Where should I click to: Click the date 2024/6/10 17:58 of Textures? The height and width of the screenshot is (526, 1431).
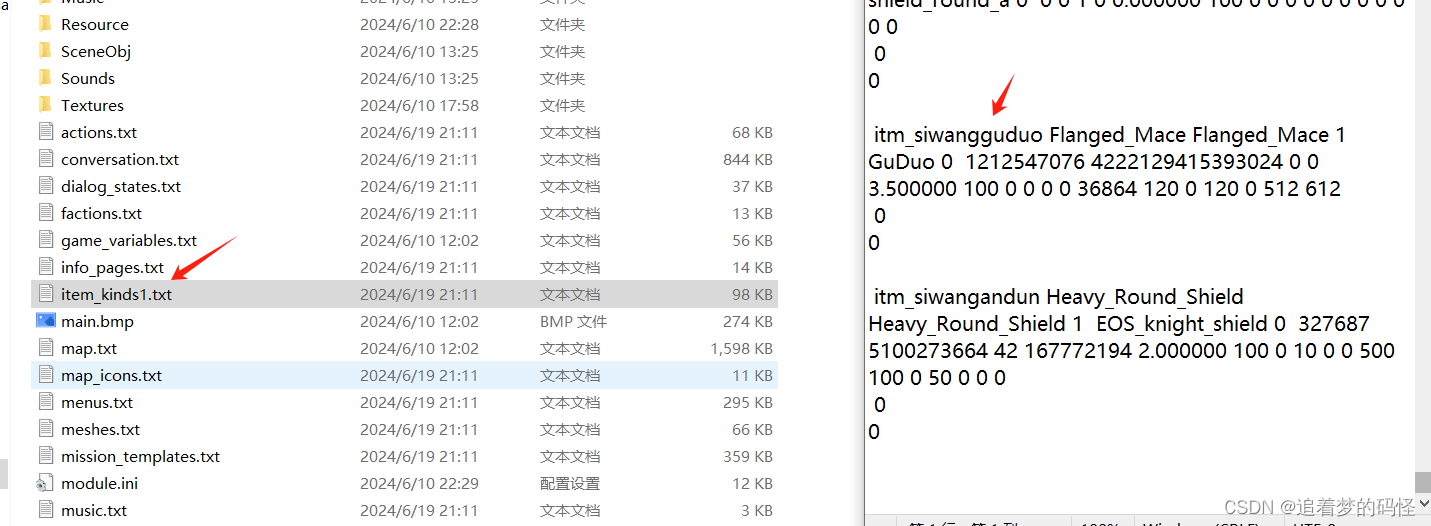coord(419,105)
